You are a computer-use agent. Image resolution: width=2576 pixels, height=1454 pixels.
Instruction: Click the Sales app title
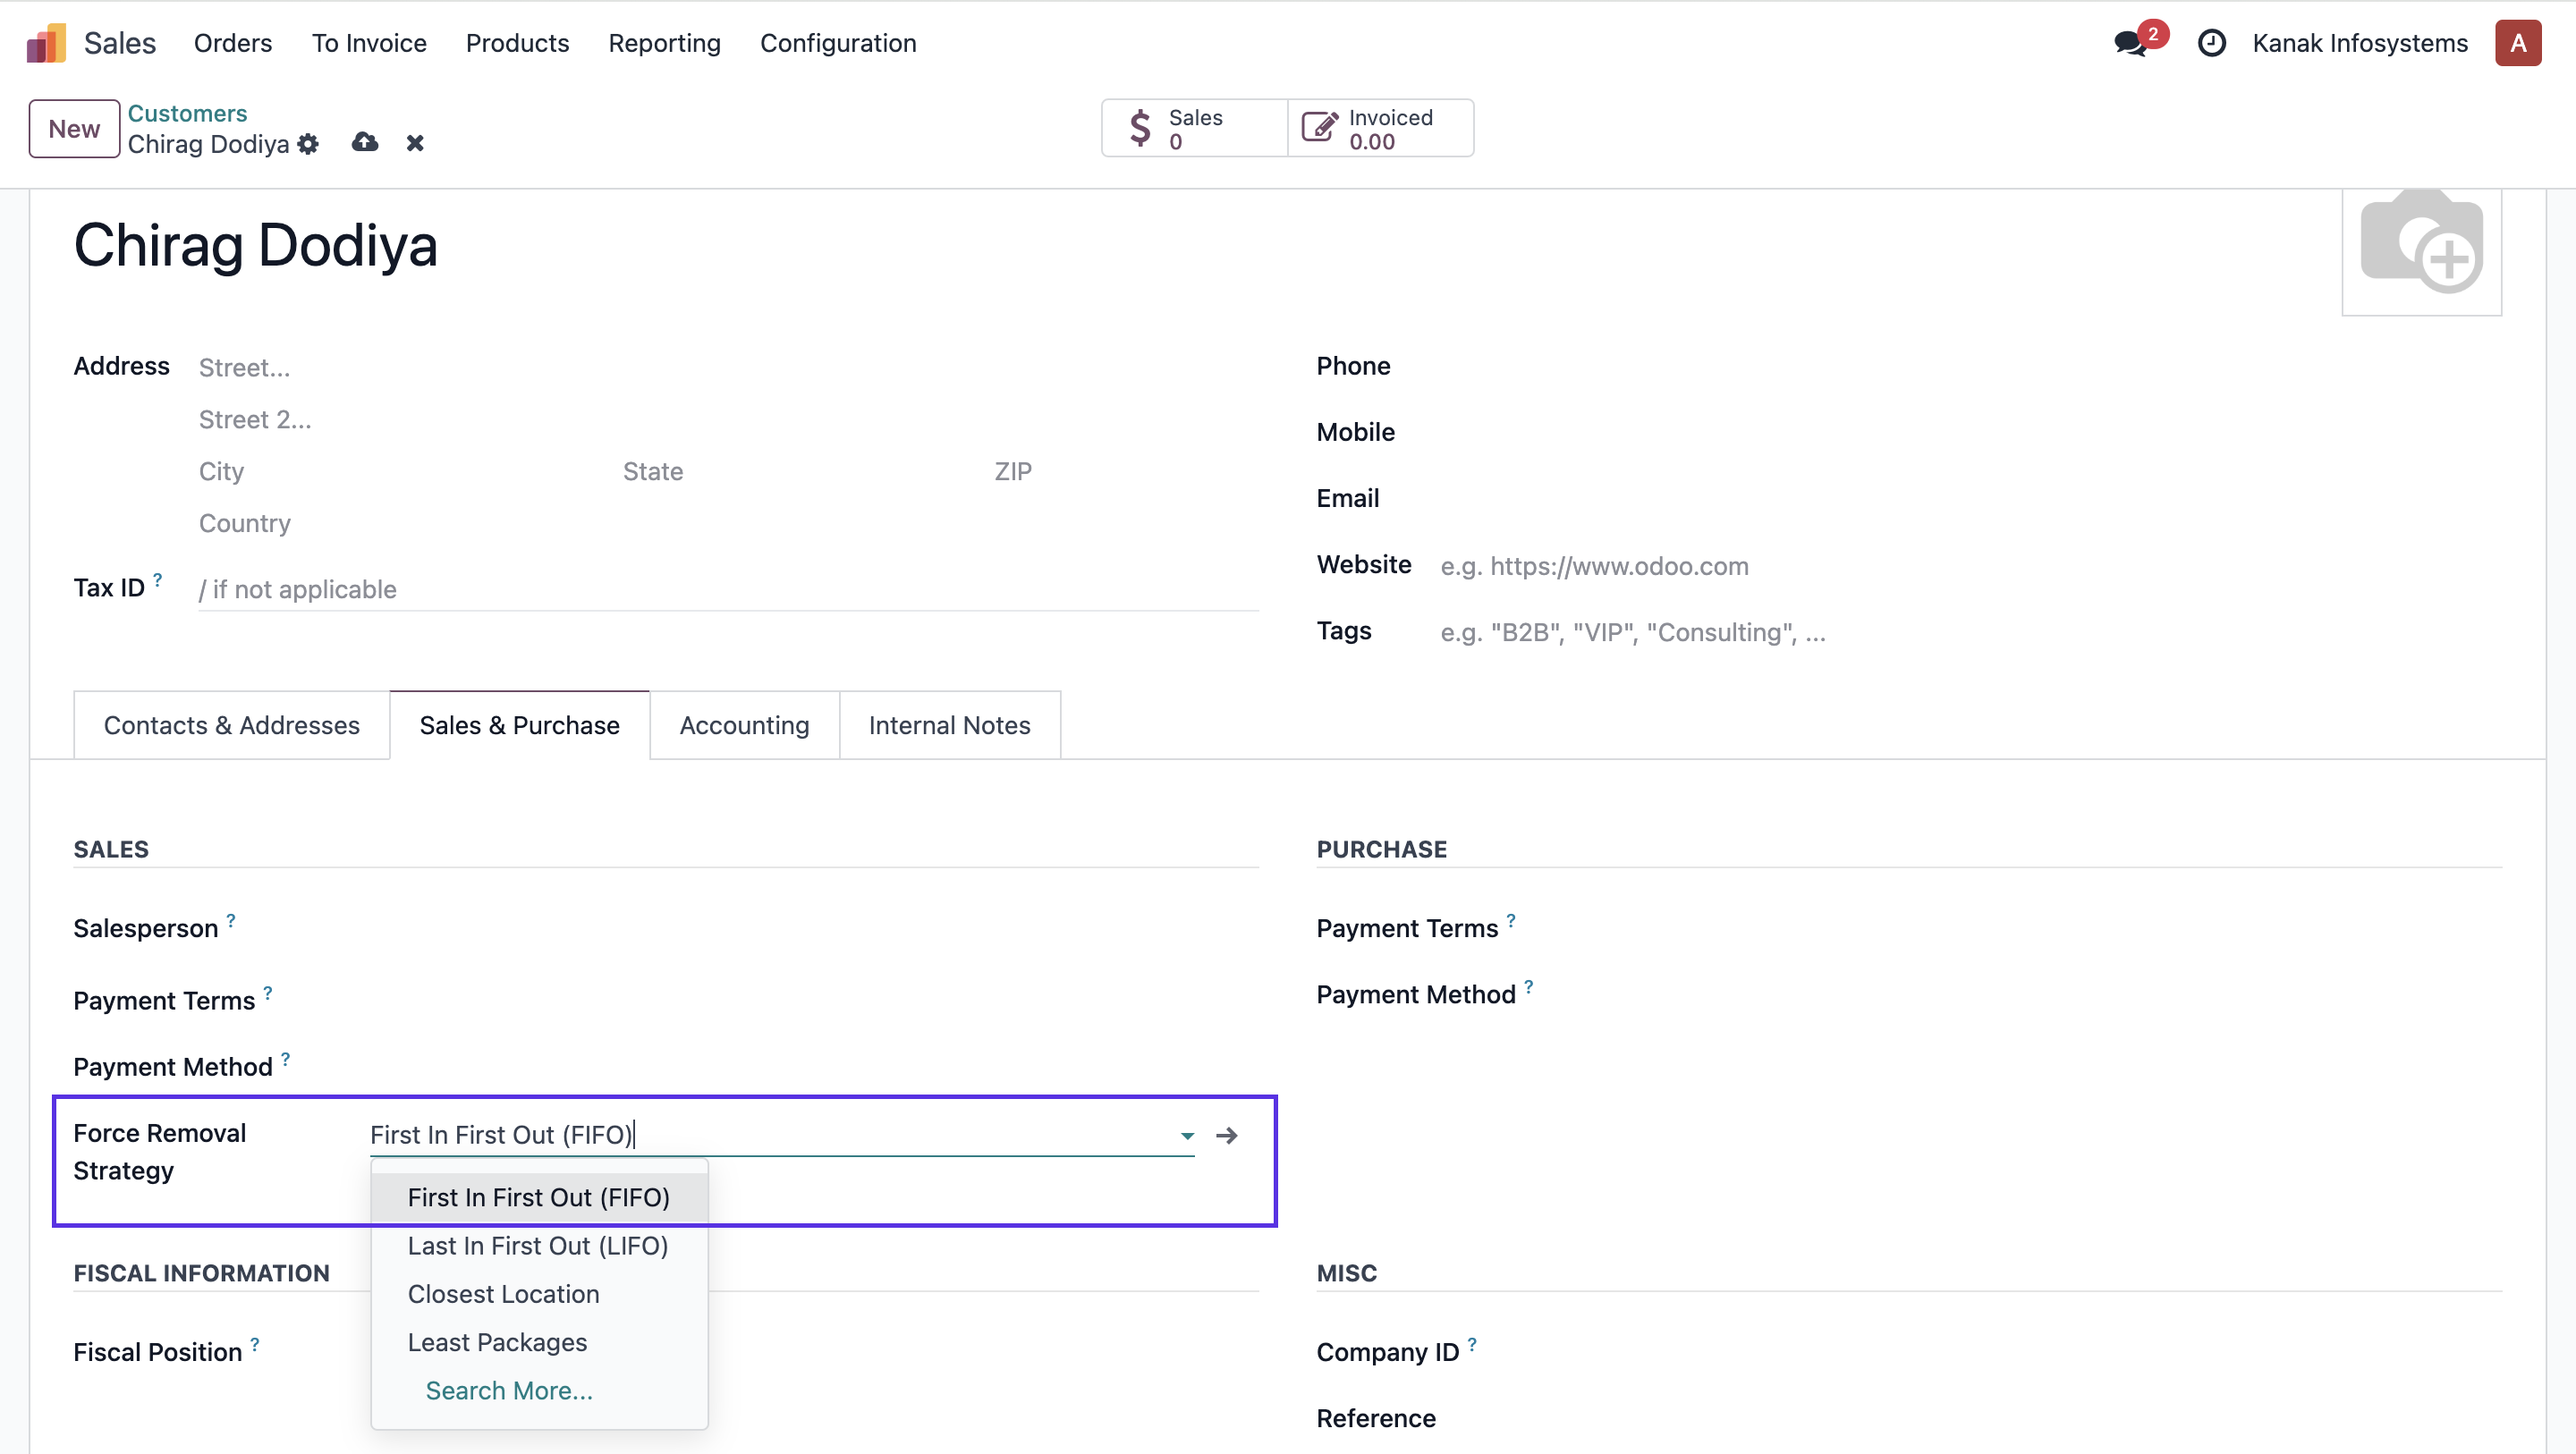[120, 43]
